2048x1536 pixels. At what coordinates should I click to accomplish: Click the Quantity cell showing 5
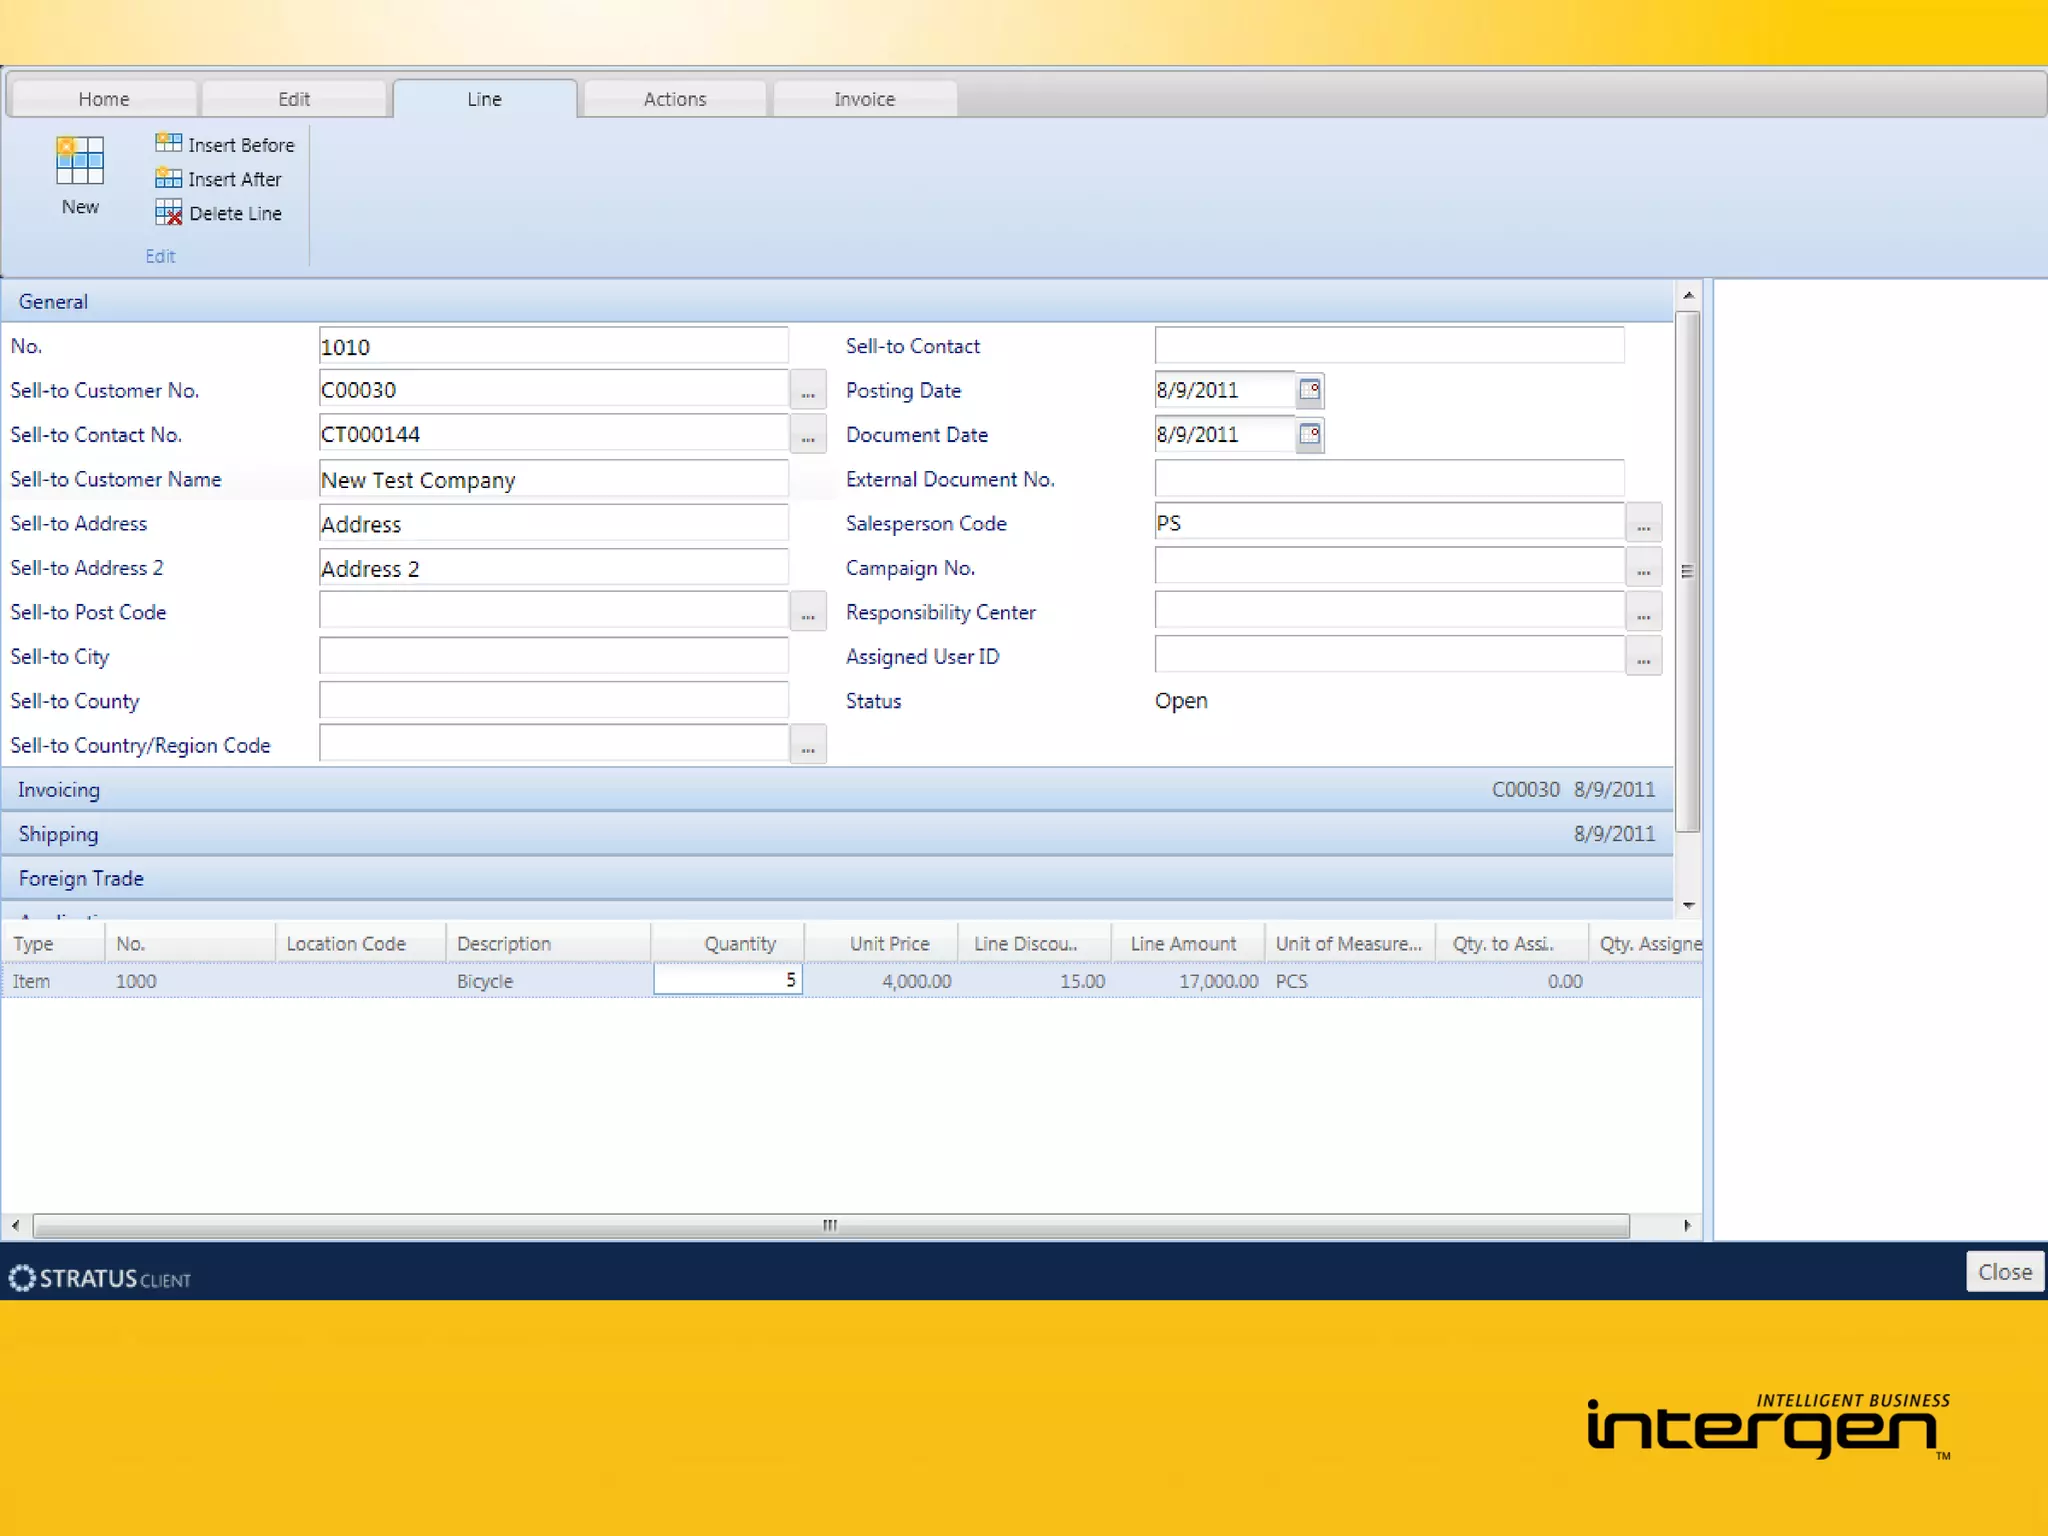pyautogui.click(x=728, y=979)
